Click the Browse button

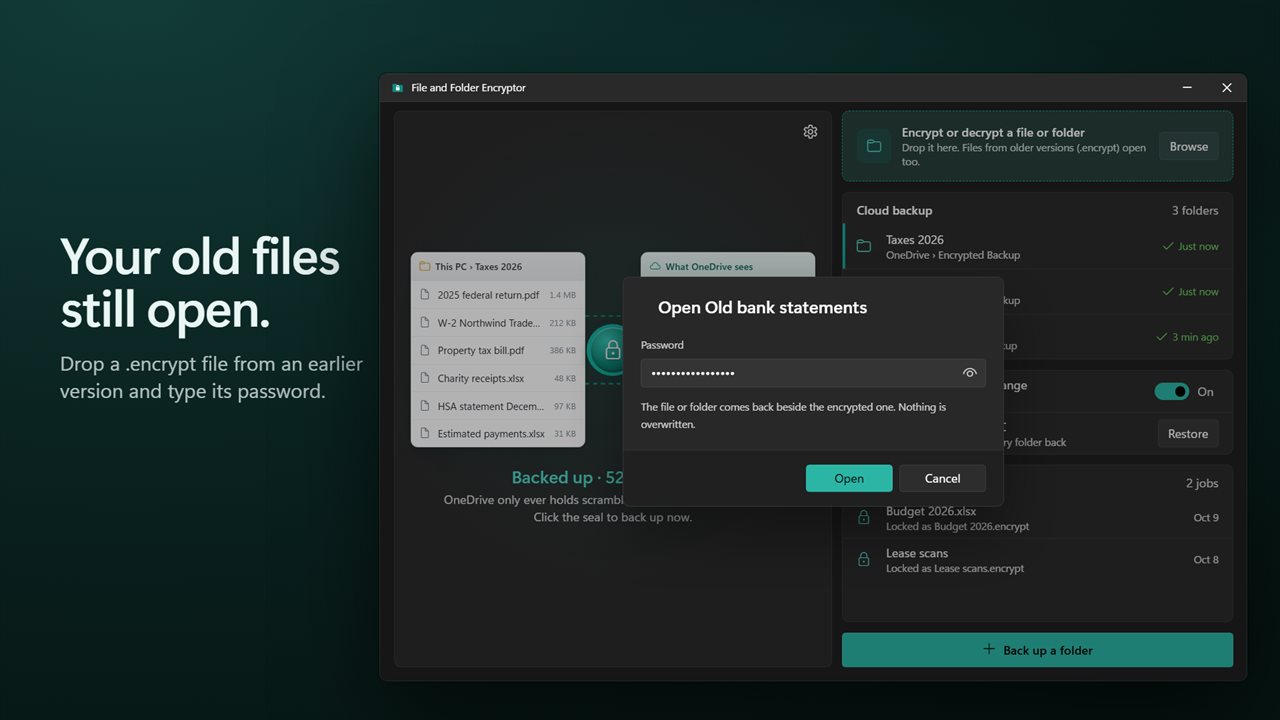1189,146
